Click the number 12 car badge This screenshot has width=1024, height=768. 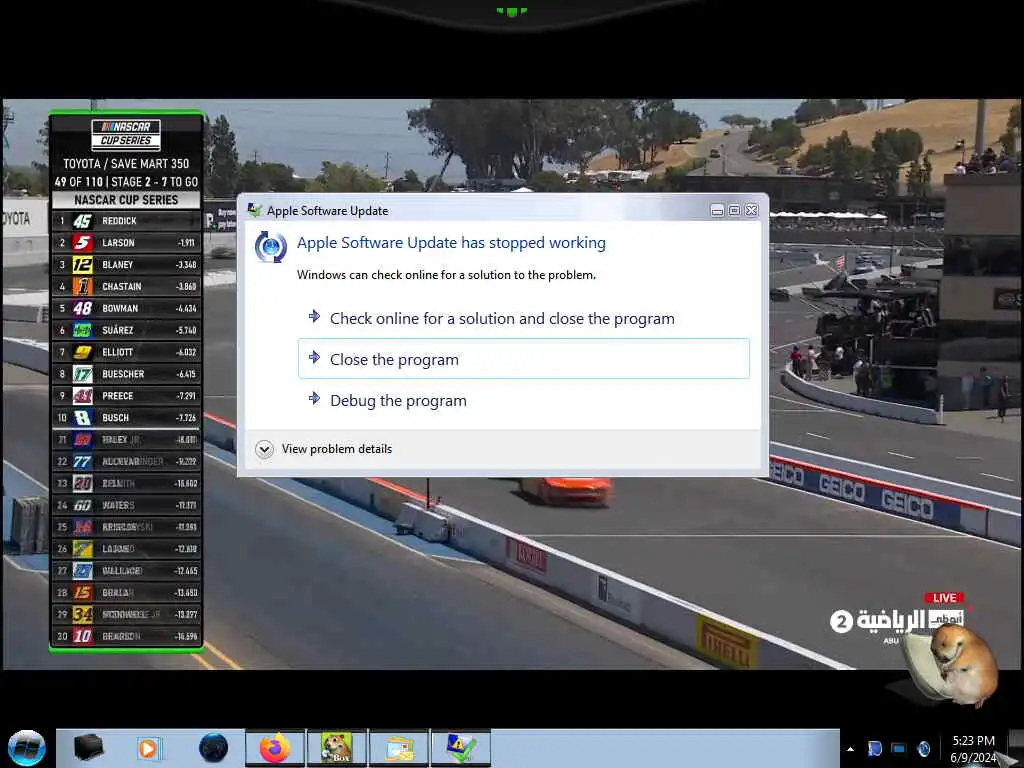click(x=82, y=264)
